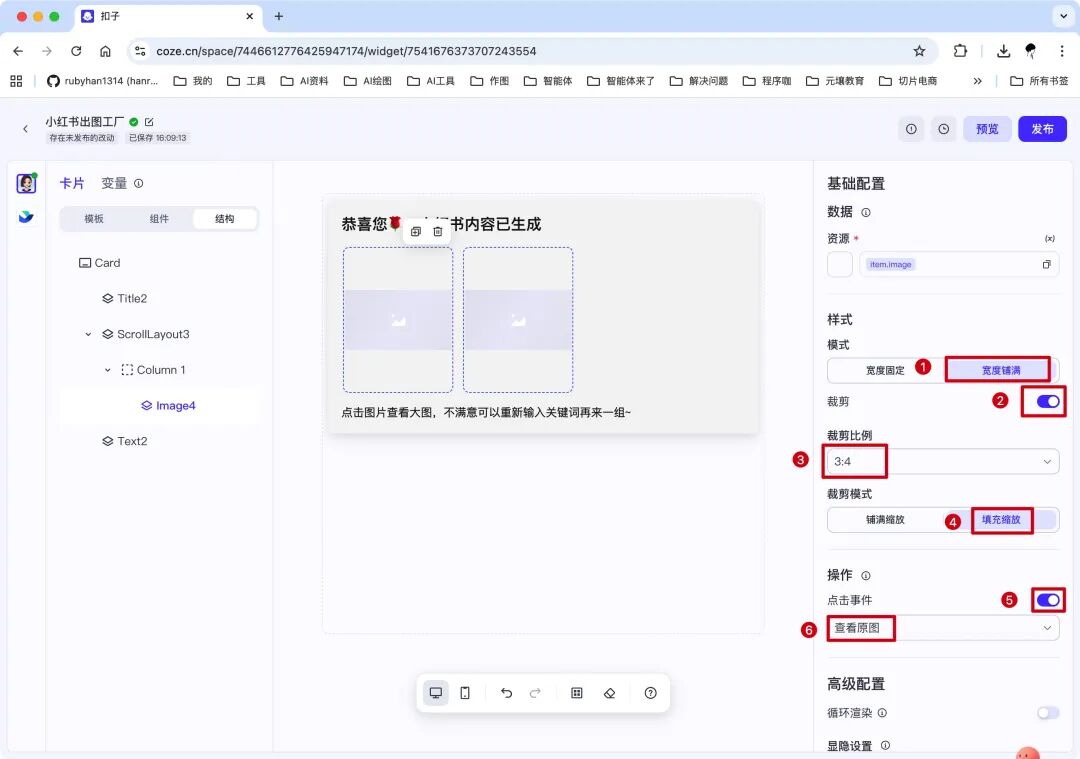Open the help question-mark icon in bottom toolbar

pyautogui.click(x=650, y=692)
